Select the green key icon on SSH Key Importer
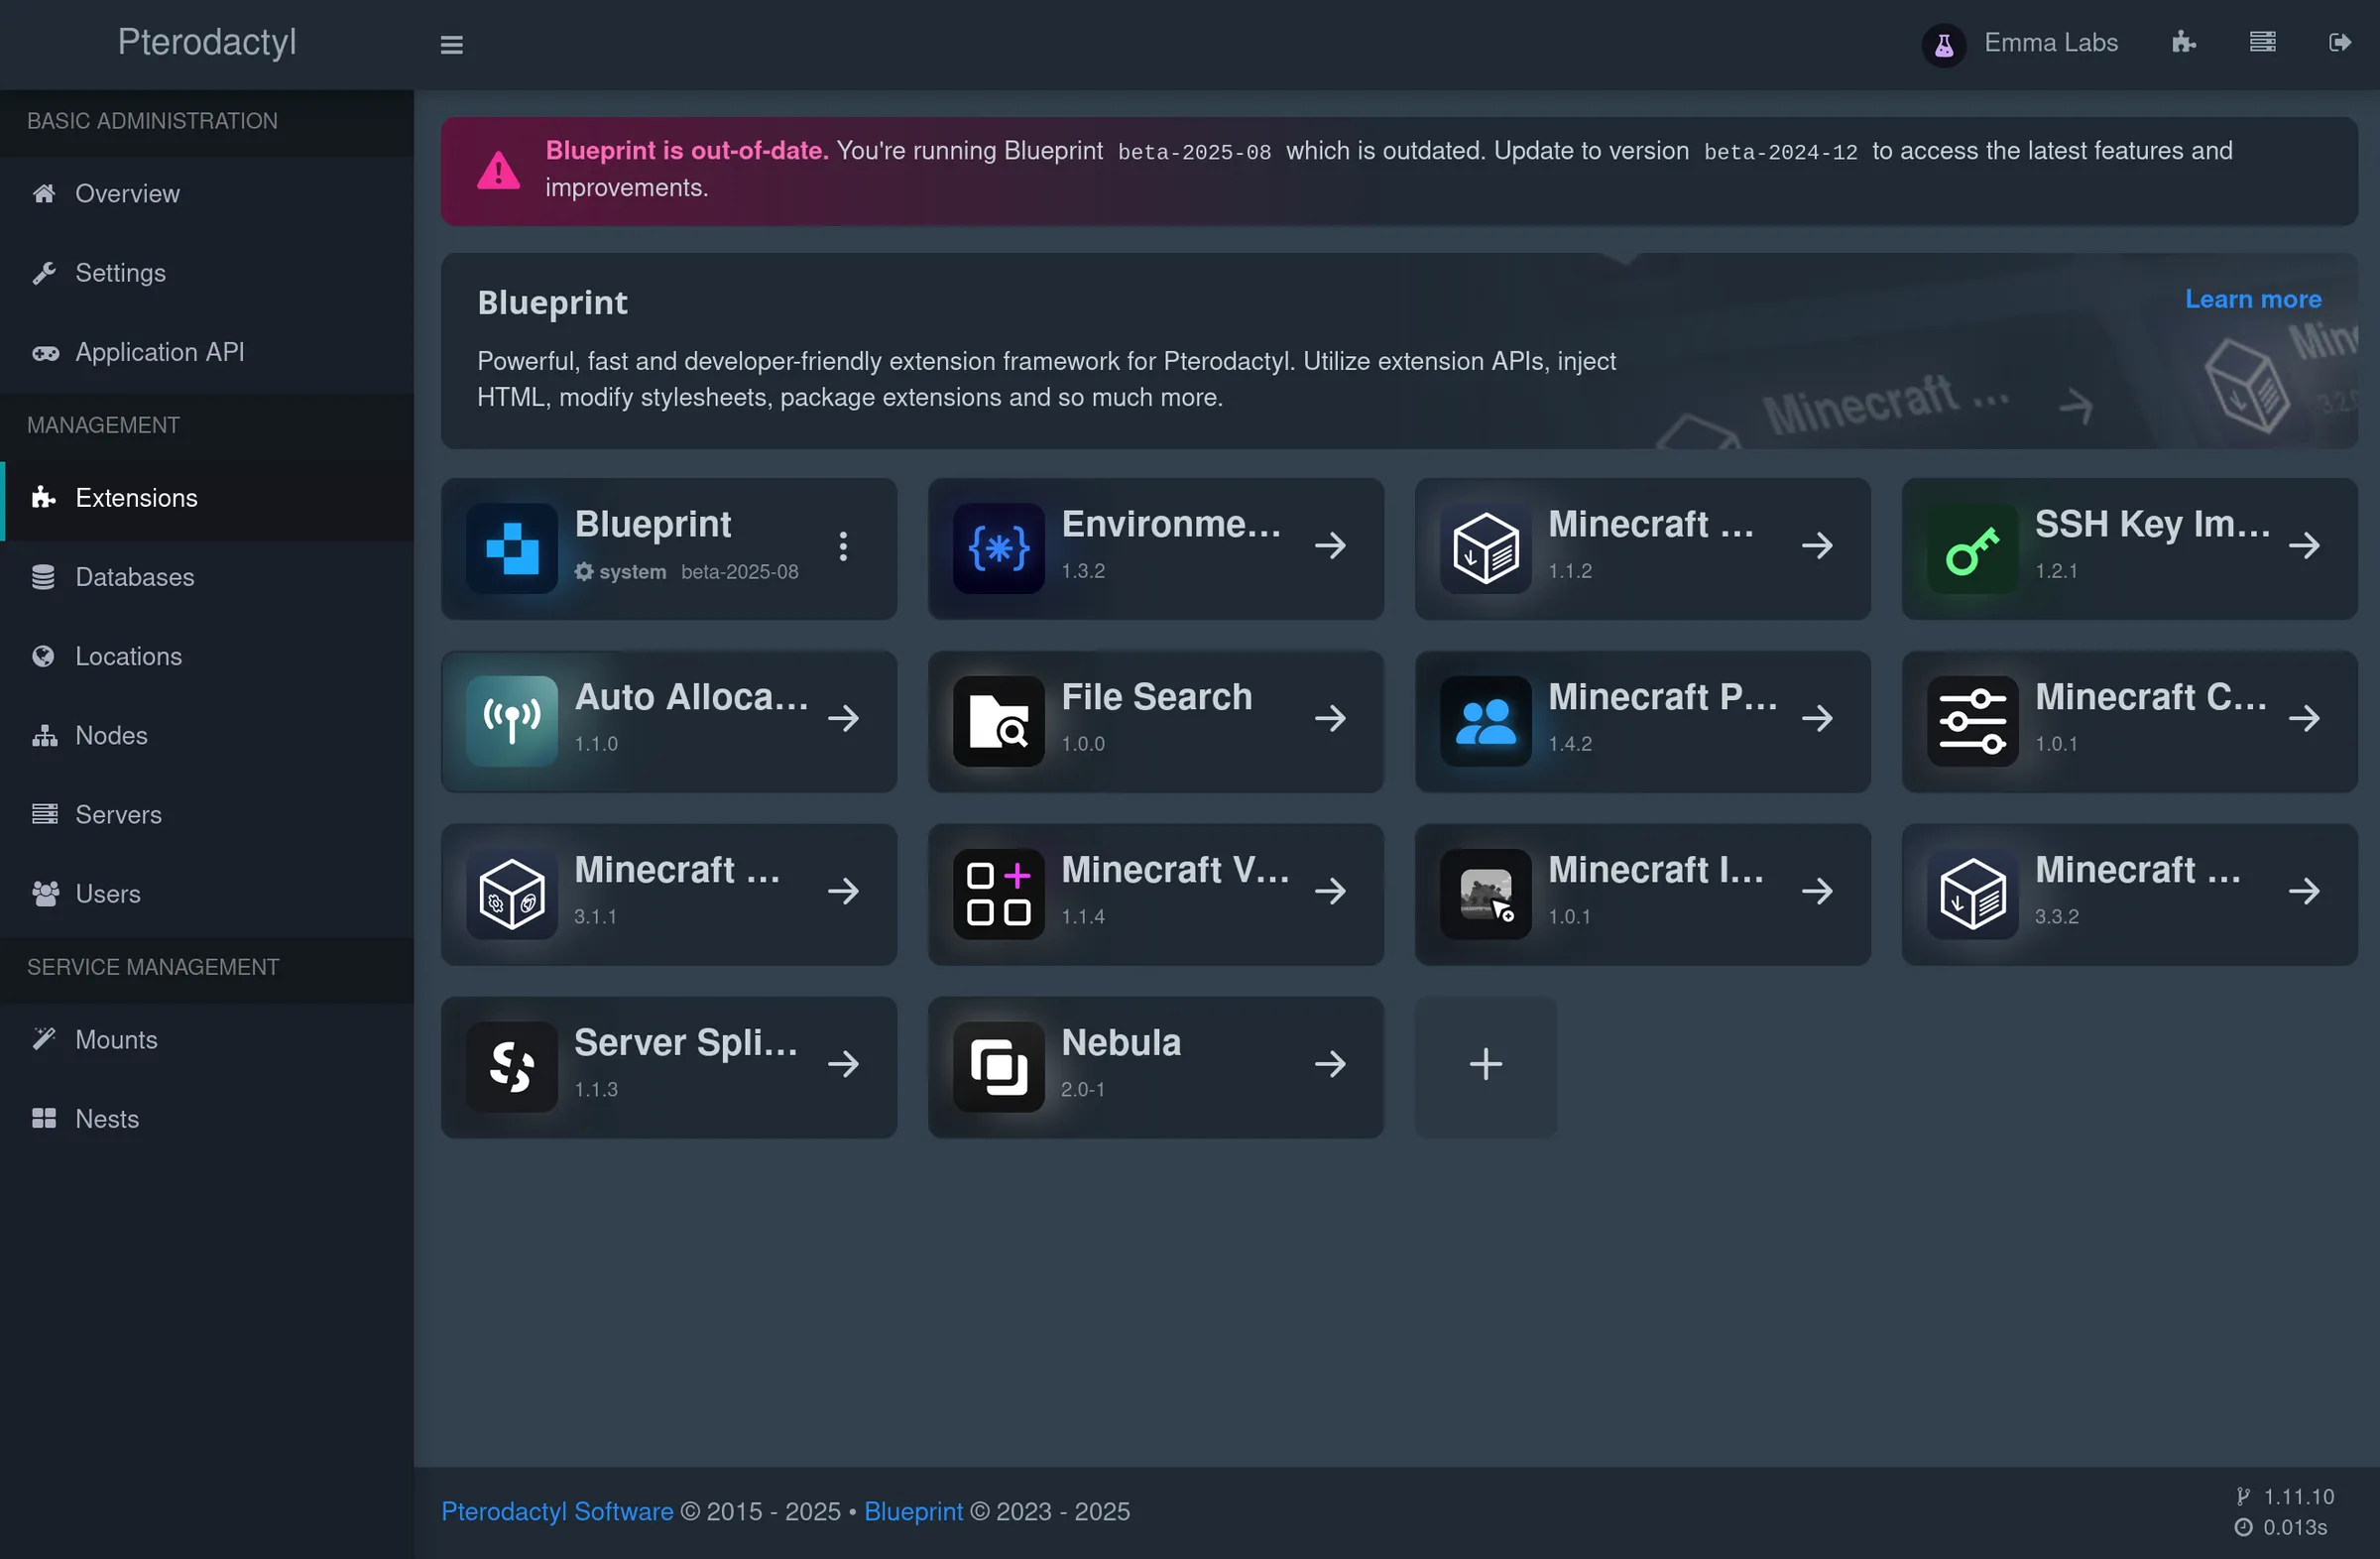The image size is (2380, 1559). pos(1972,548)
